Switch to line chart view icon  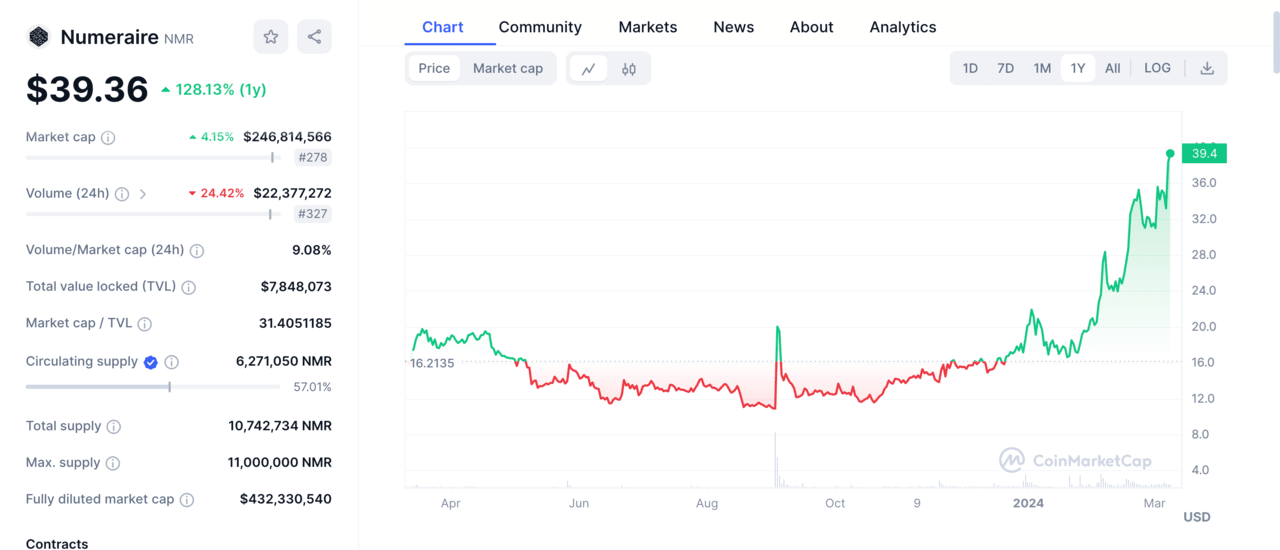click(589, 69)
